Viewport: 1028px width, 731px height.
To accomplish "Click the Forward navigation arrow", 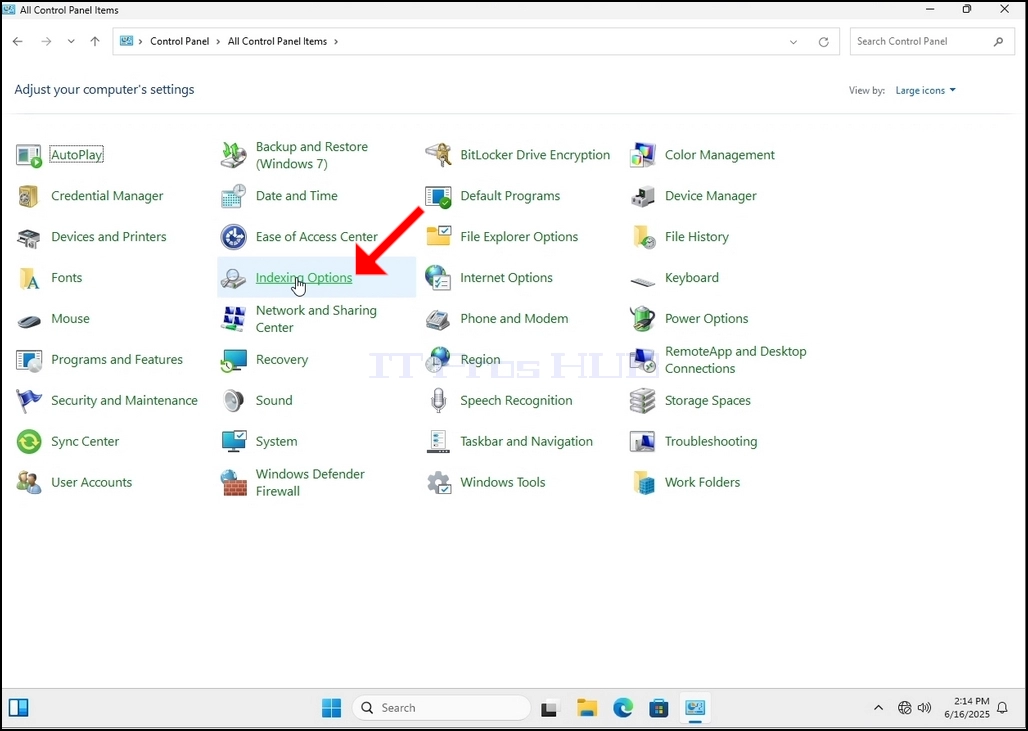I will pyautogui.click(x=46, y=41).
